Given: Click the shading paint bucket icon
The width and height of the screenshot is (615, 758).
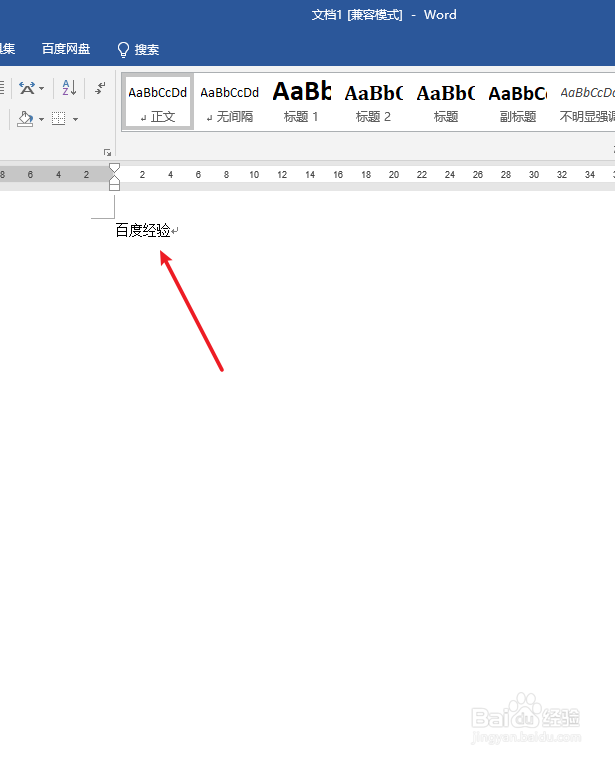Looking at the screenshot, I should 25,118.
